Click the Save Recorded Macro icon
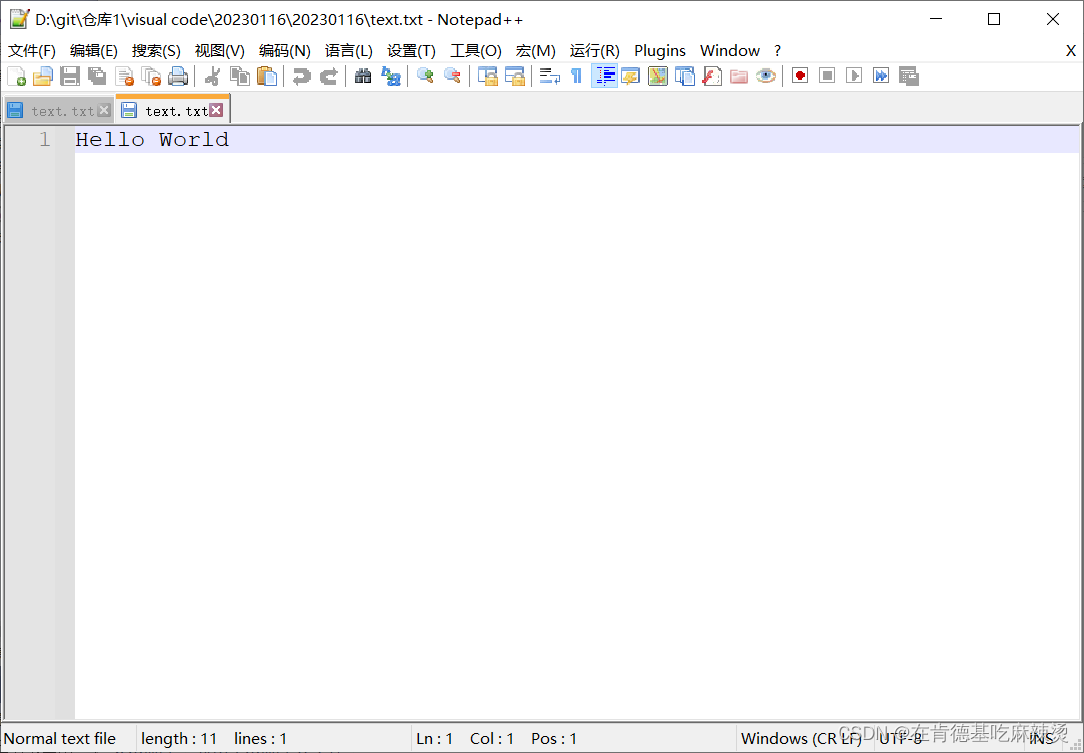Image resolution: width=1084 pixels, height=753 pixels. pos(908,75)
